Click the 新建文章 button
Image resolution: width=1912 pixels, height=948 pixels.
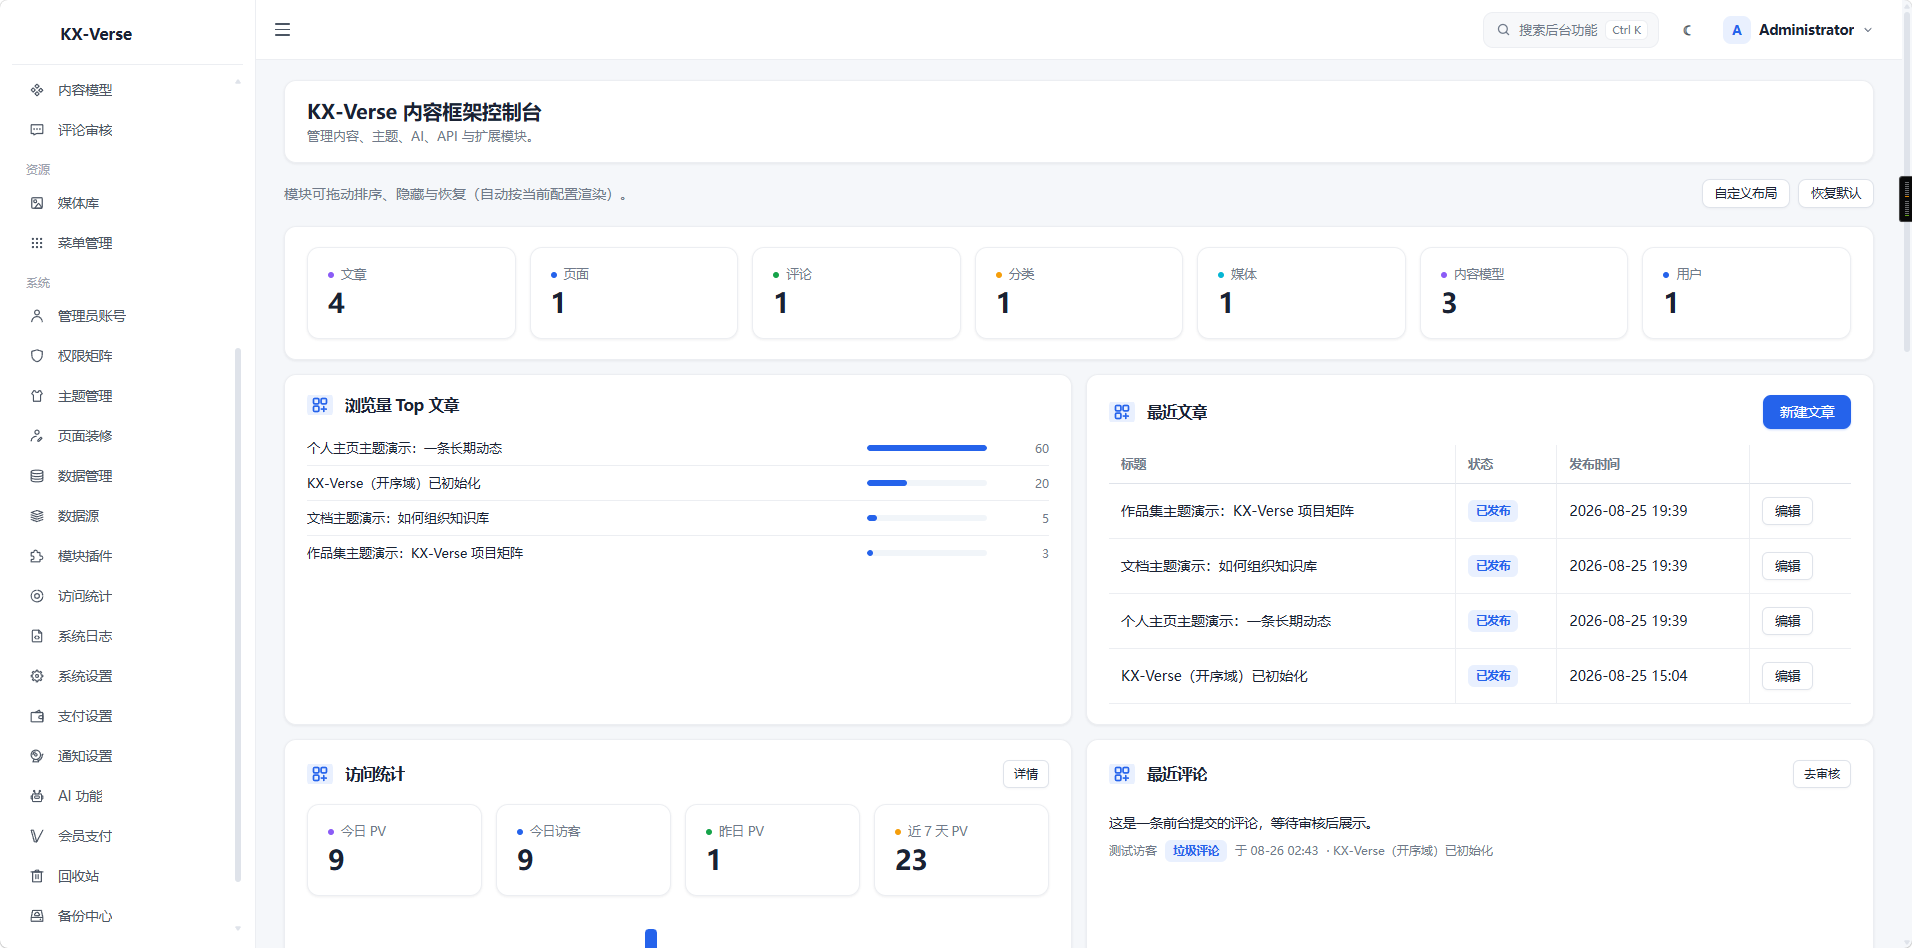1806,412
